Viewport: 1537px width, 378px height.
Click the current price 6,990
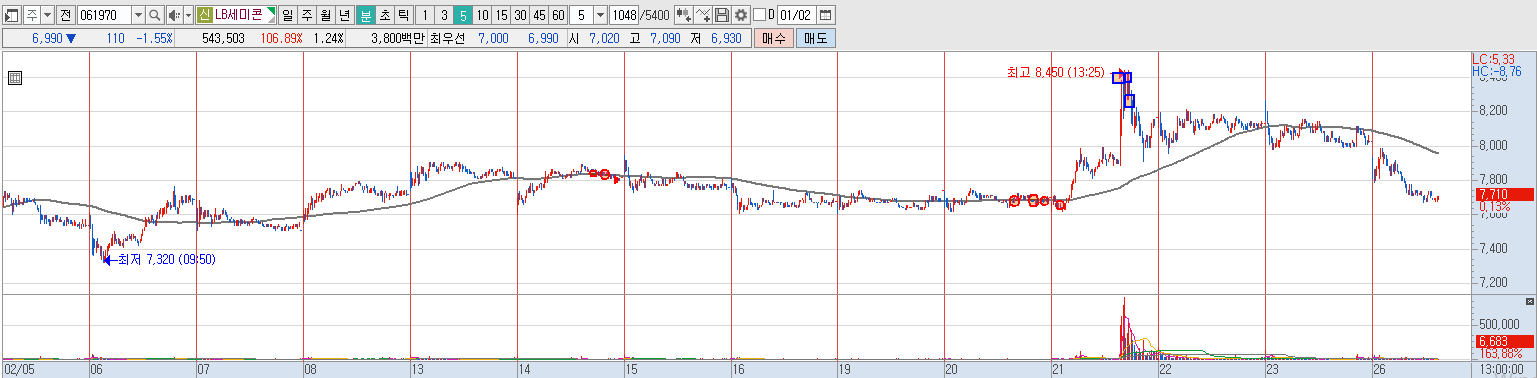(48, 38)
